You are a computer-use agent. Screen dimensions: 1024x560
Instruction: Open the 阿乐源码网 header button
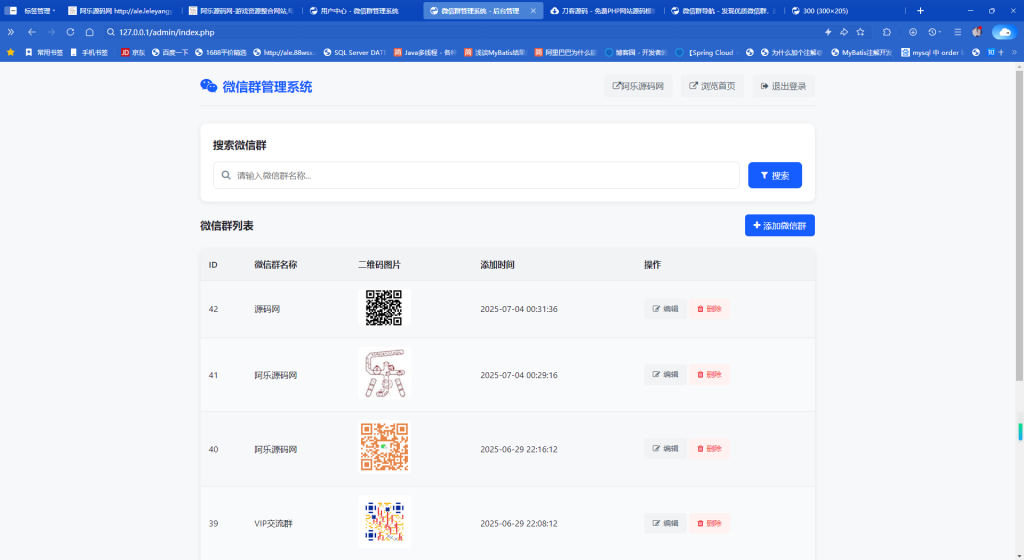point(638,86)
